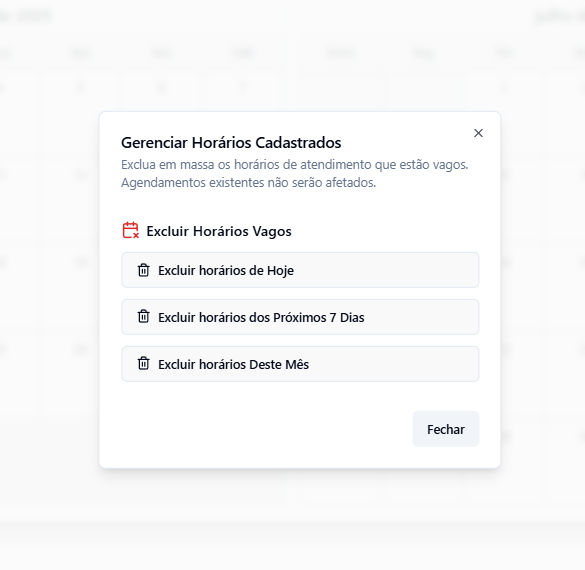The width and height of the screenshot is (585, 570).
Task: Click the trash icon beside 'de Hoje'
Action: [x=143, y=270]
